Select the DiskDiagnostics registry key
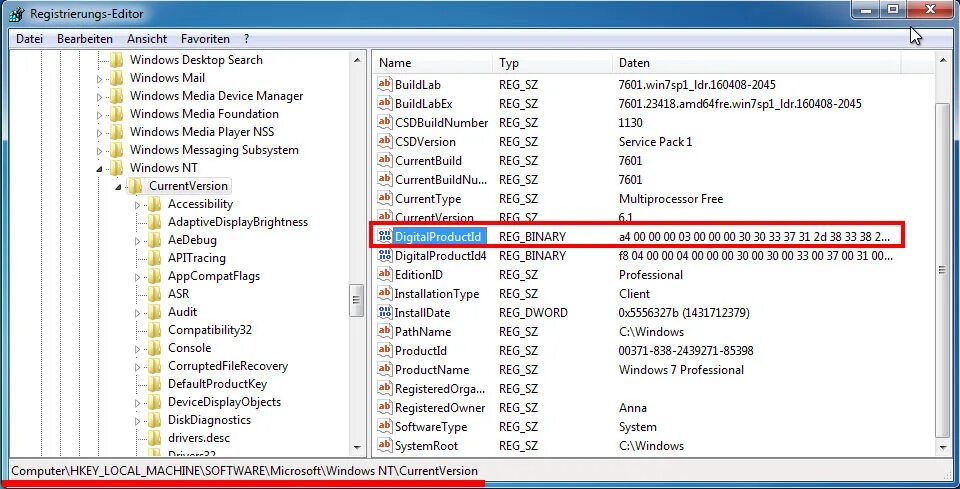The image size is (960, 489). pos(209,420)
